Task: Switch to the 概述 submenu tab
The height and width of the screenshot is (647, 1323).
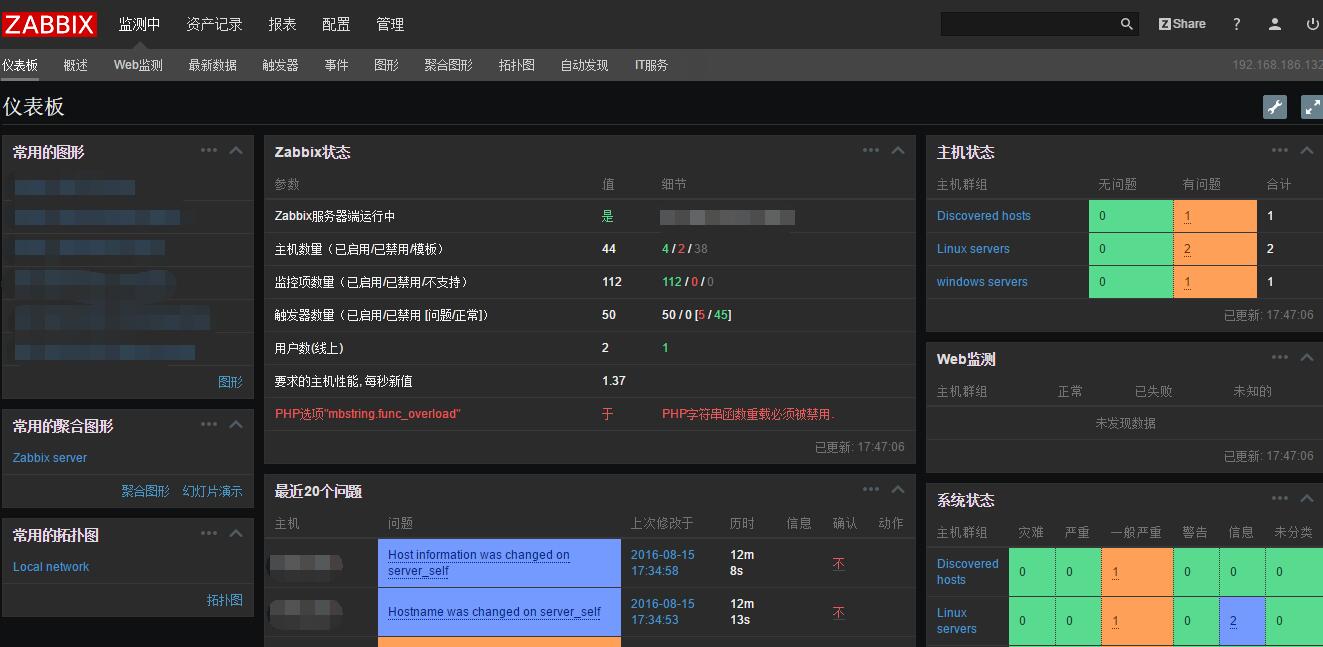Action: pyautogui.click(x=75, y=65)
